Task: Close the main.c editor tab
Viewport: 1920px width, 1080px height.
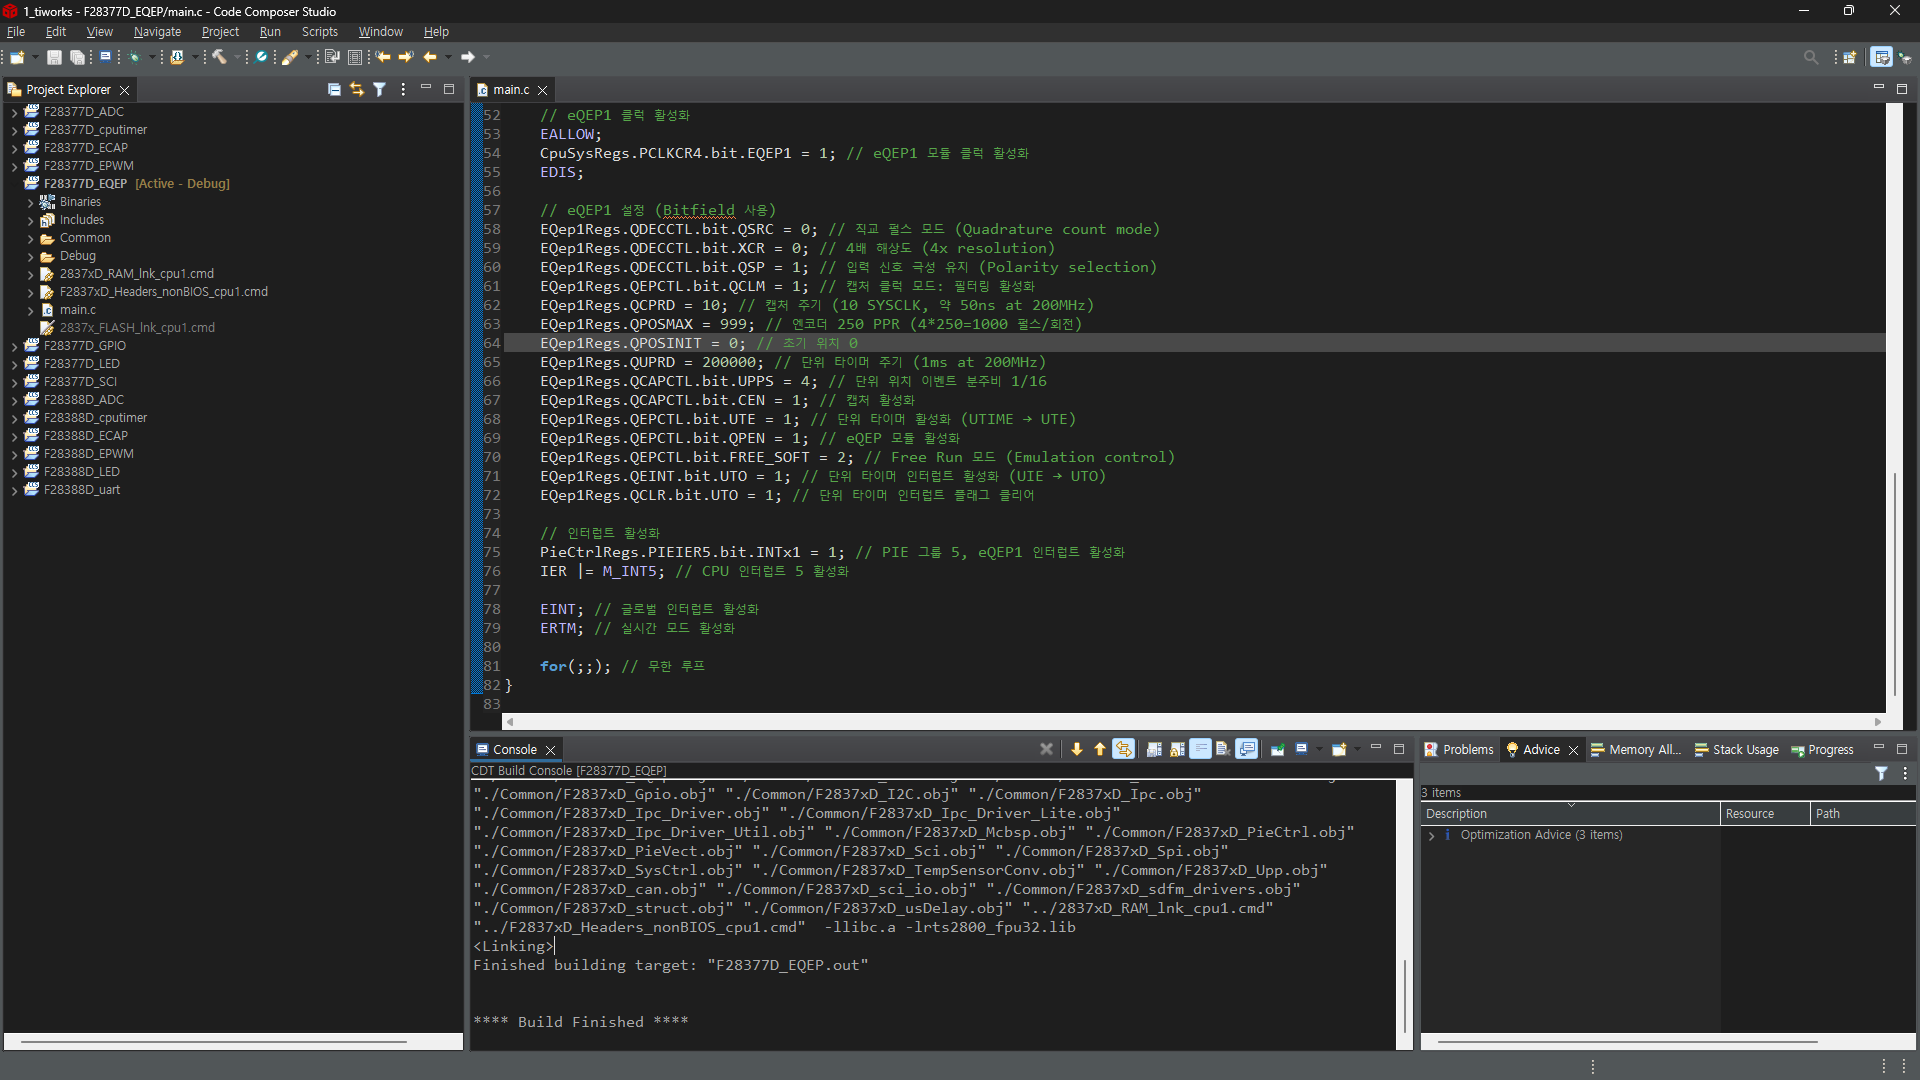Action: tap(543, 90)
